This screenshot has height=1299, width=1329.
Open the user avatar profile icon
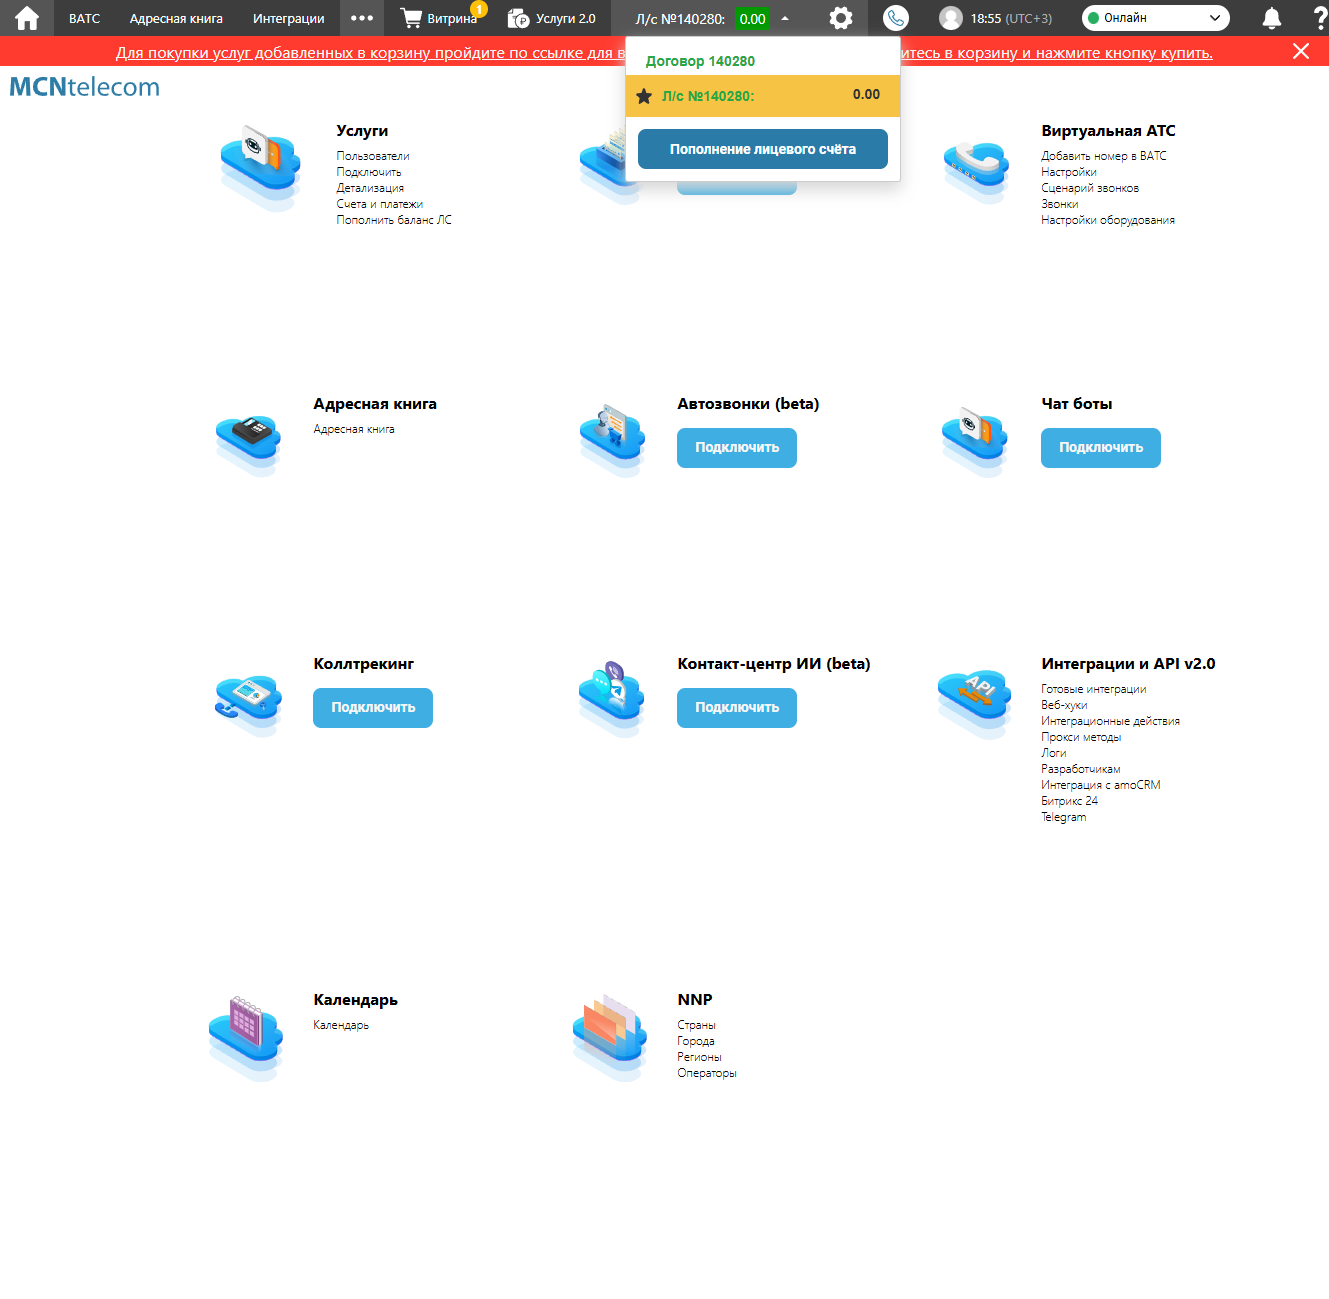click(x=951, y=18)
